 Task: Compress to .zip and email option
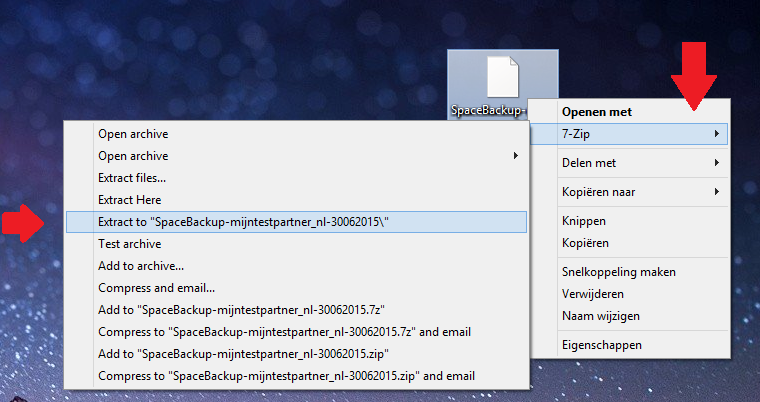coord(296,376)
